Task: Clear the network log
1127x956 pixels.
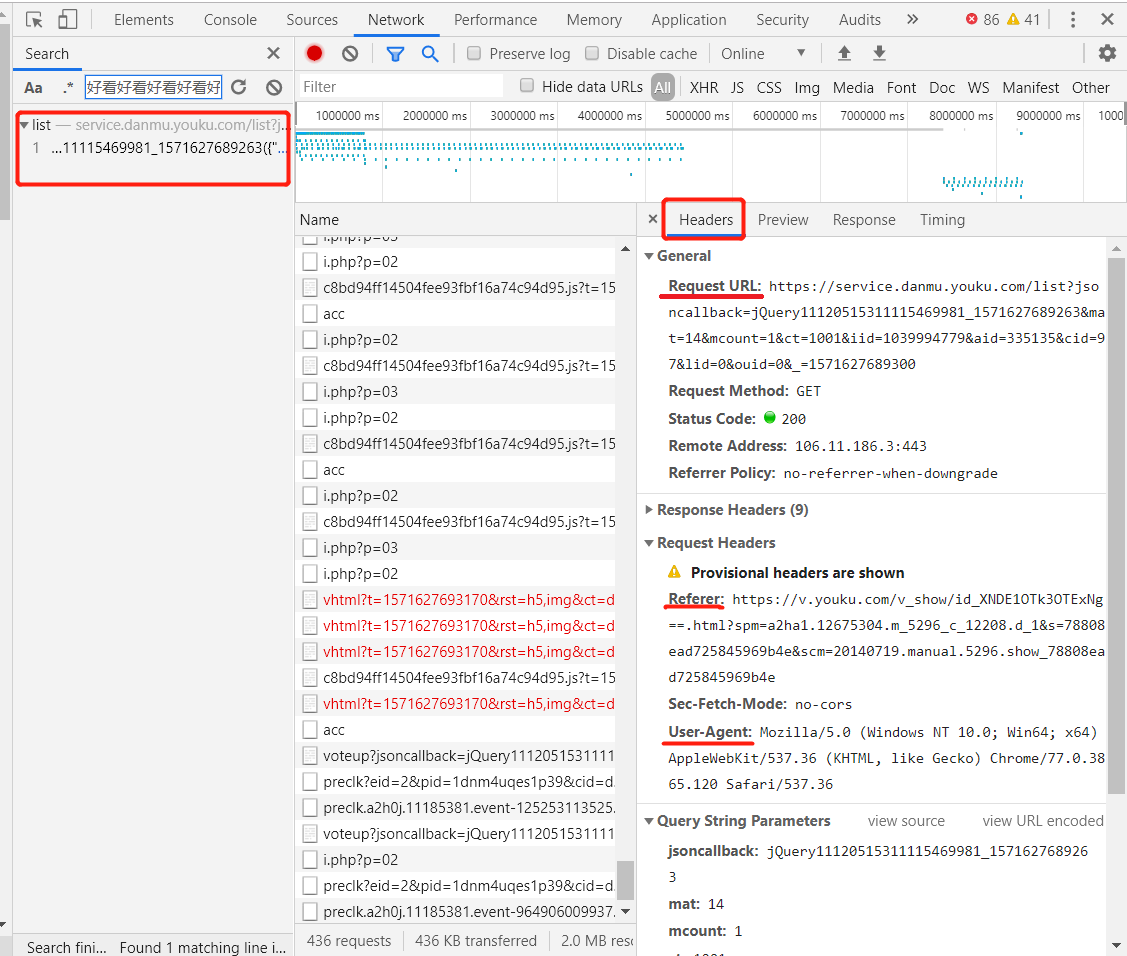Action: [x=350, y=54]
